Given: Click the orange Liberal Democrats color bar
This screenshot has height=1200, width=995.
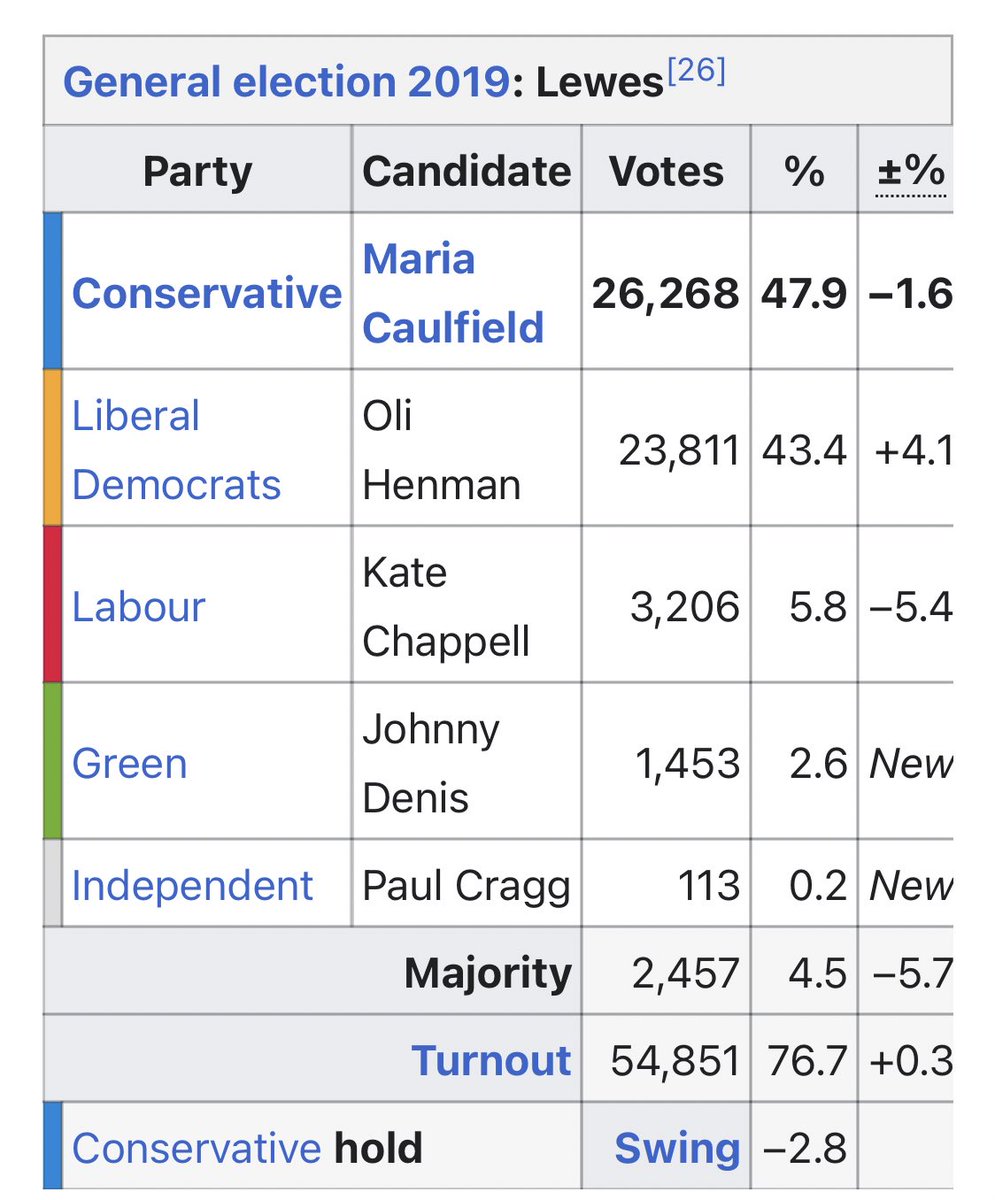Looking at the screenshot, I should [53, 448].
